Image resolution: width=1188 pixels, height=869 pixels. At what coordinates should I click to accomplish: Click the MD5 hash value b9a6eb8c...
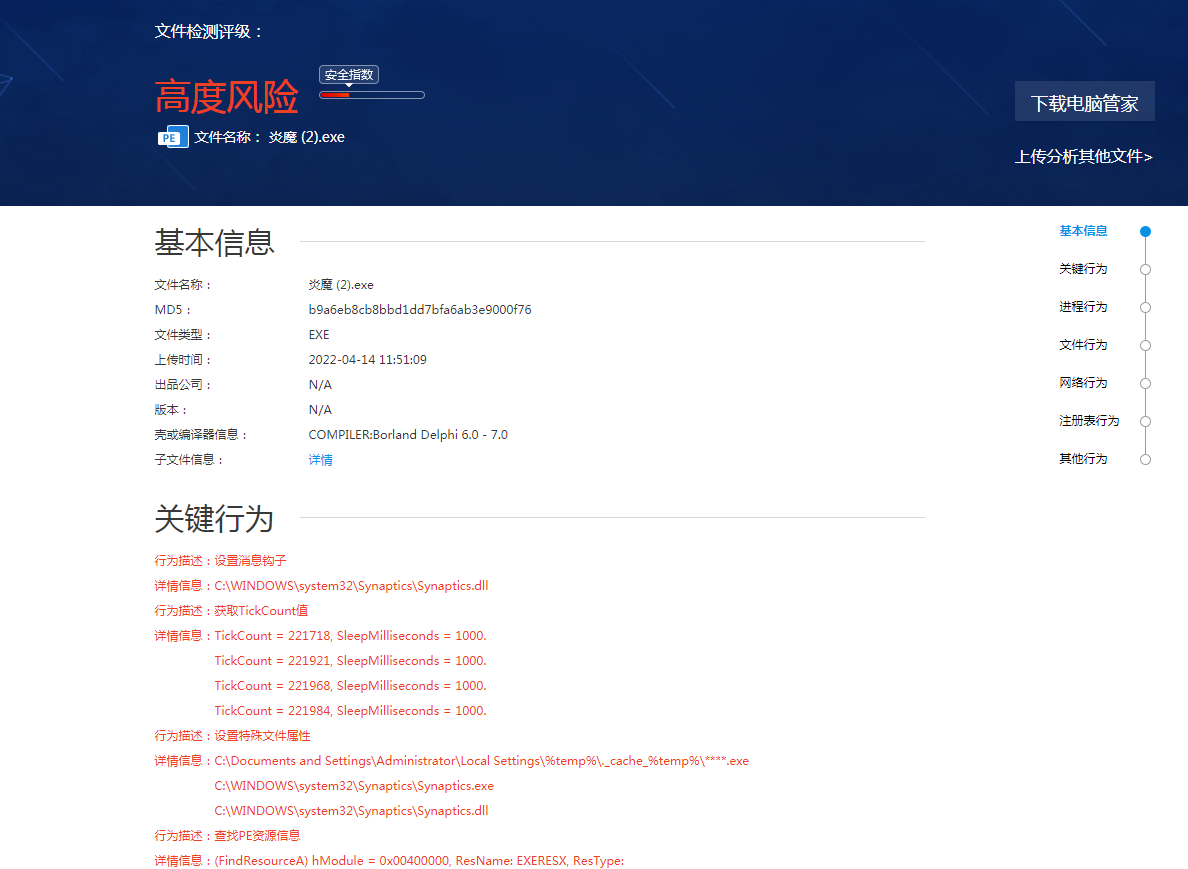pos(420,310)
